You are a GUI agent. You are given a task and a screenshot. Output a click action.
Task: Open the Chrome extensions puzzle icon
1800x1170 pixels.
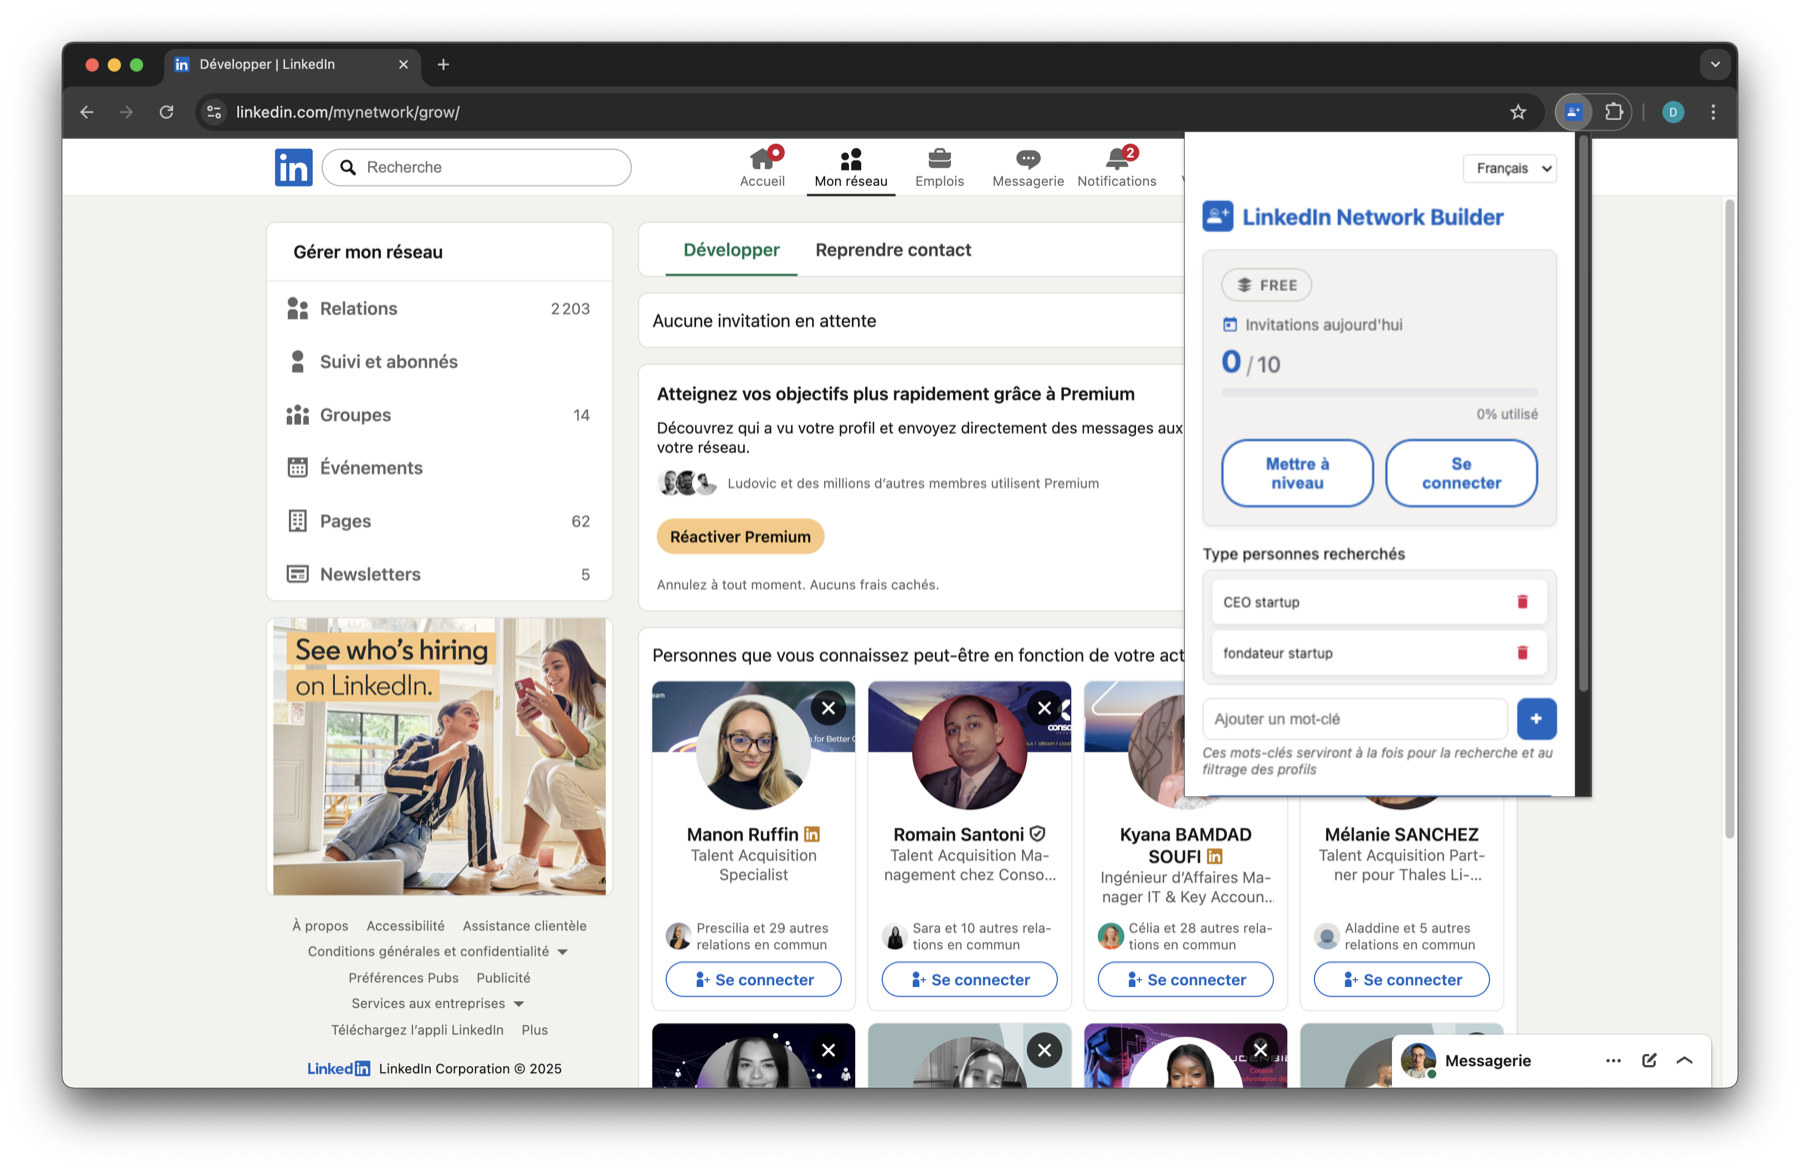click(x=1613, y=112)
